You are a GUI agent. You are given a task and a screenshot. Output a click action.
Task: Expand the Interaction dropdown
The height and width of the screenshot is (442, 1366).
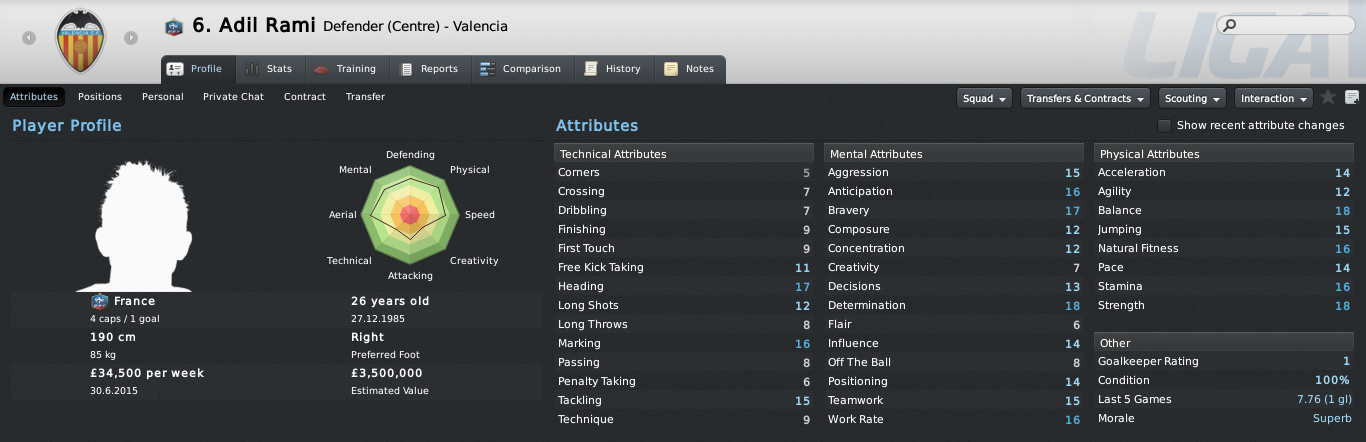click(x=1274, y=98)
